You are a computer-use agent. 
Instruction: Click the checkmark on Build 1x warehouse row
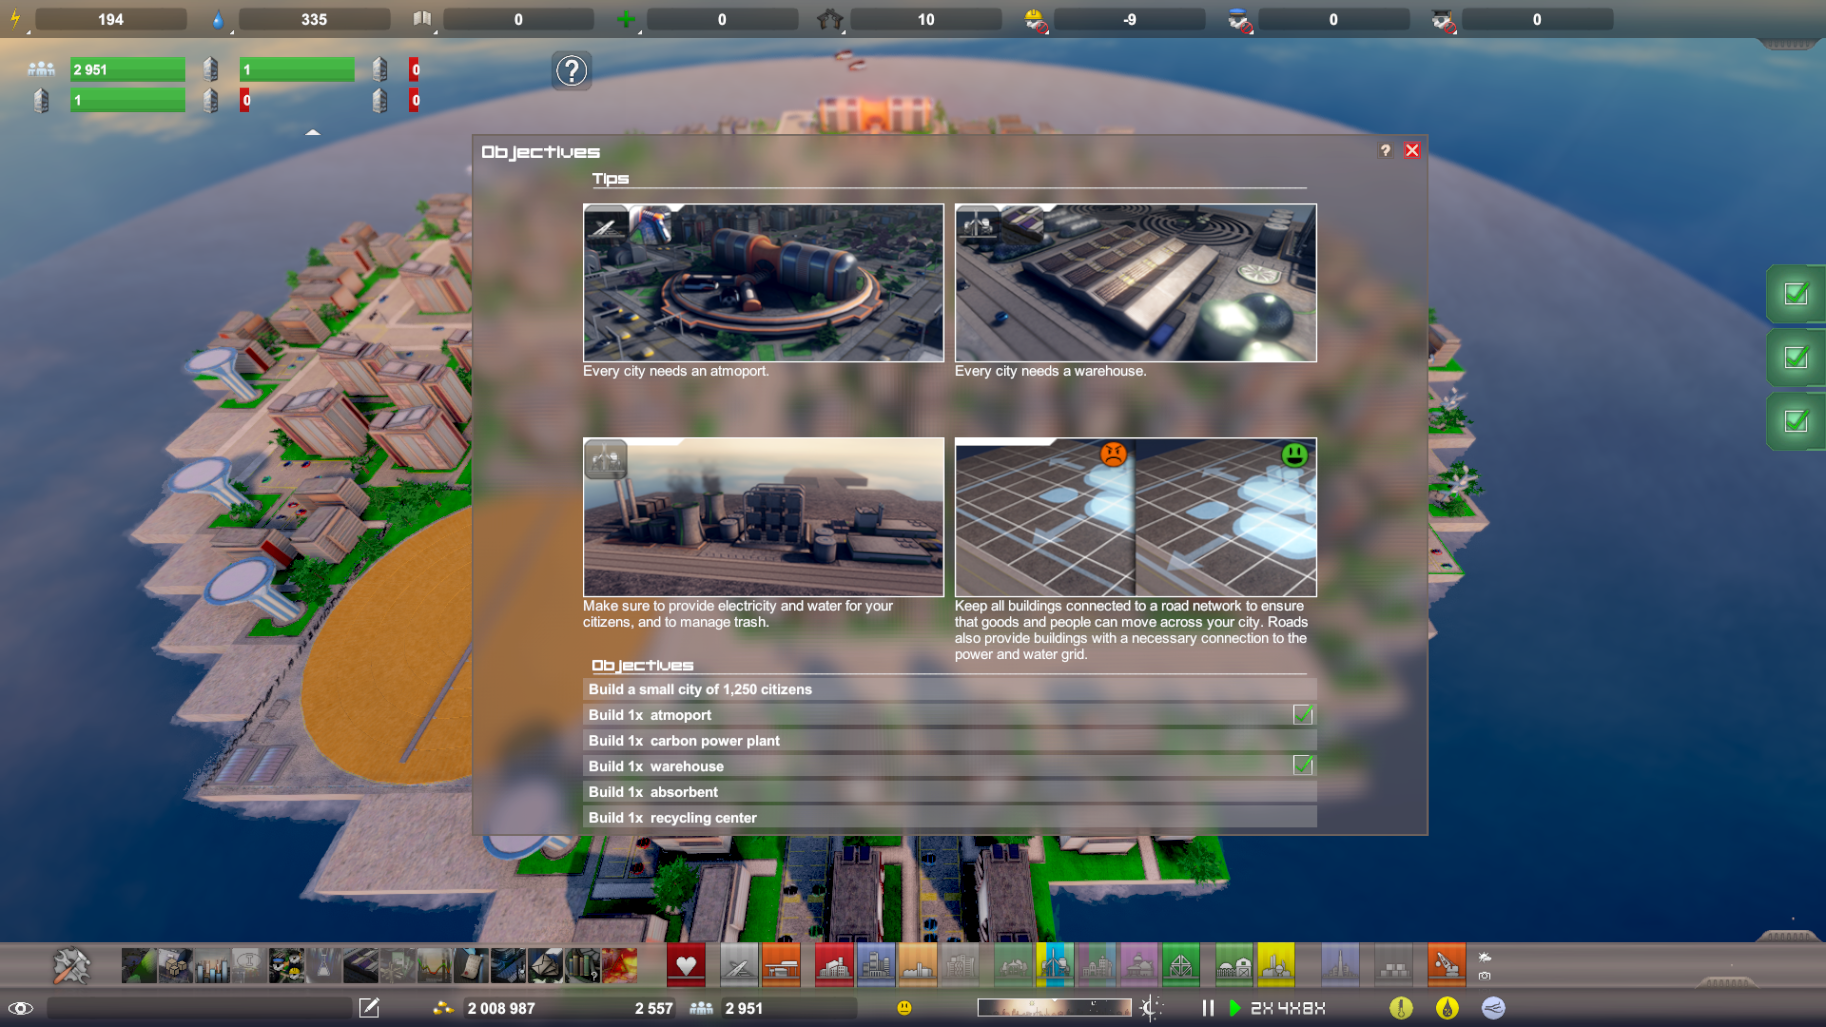coord(1302,765)
